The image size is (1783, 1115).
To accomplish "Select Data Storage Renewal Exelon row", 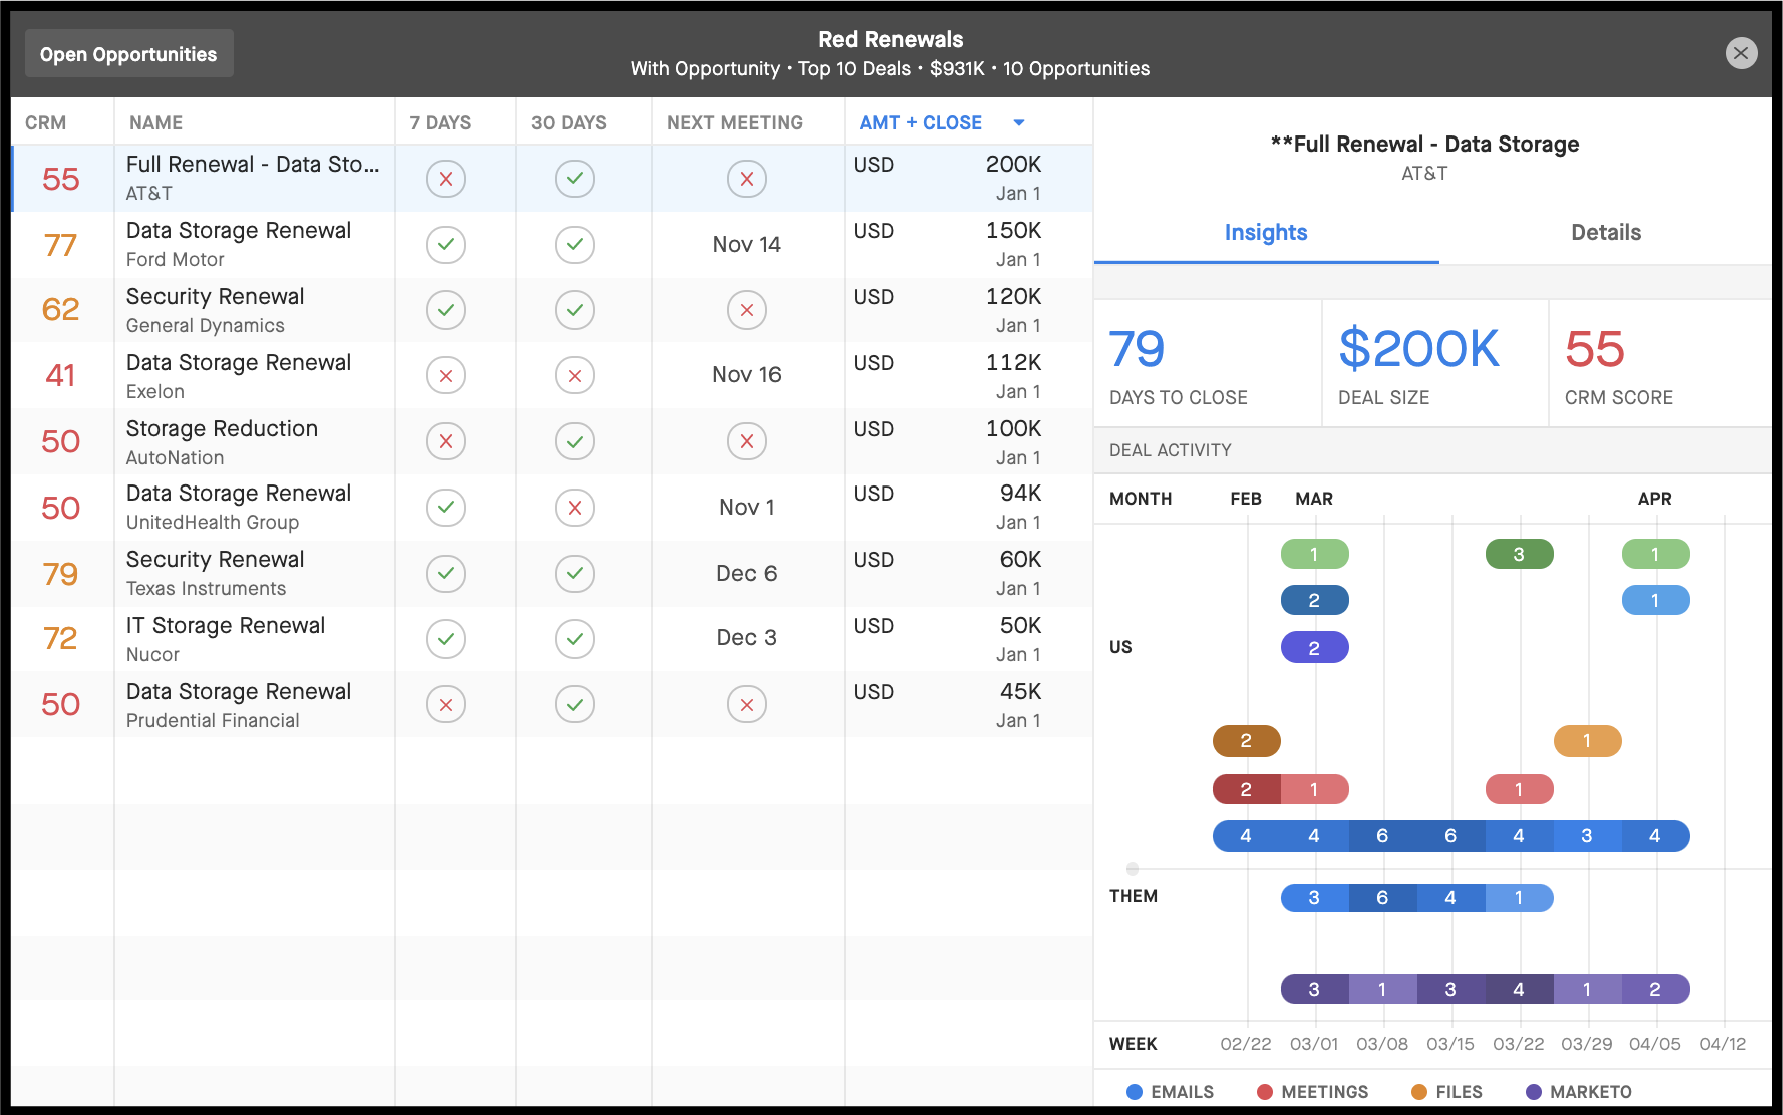I will point(552,376).
